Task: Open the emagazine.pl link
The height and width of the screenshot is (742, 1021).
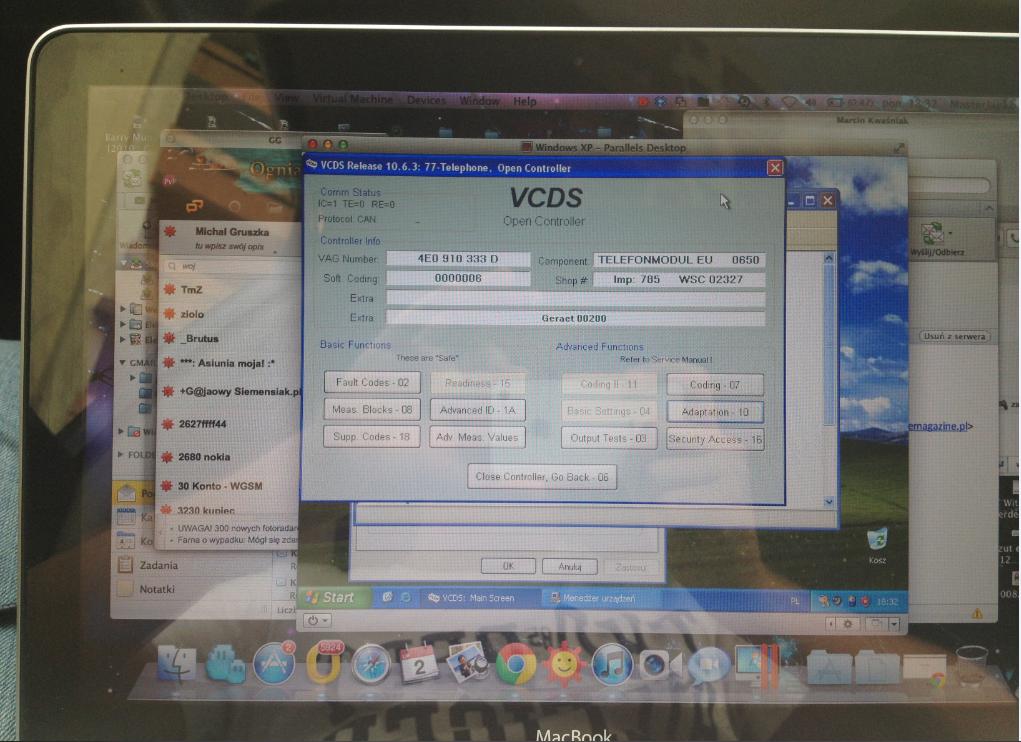Action: [x=940, y=426]
